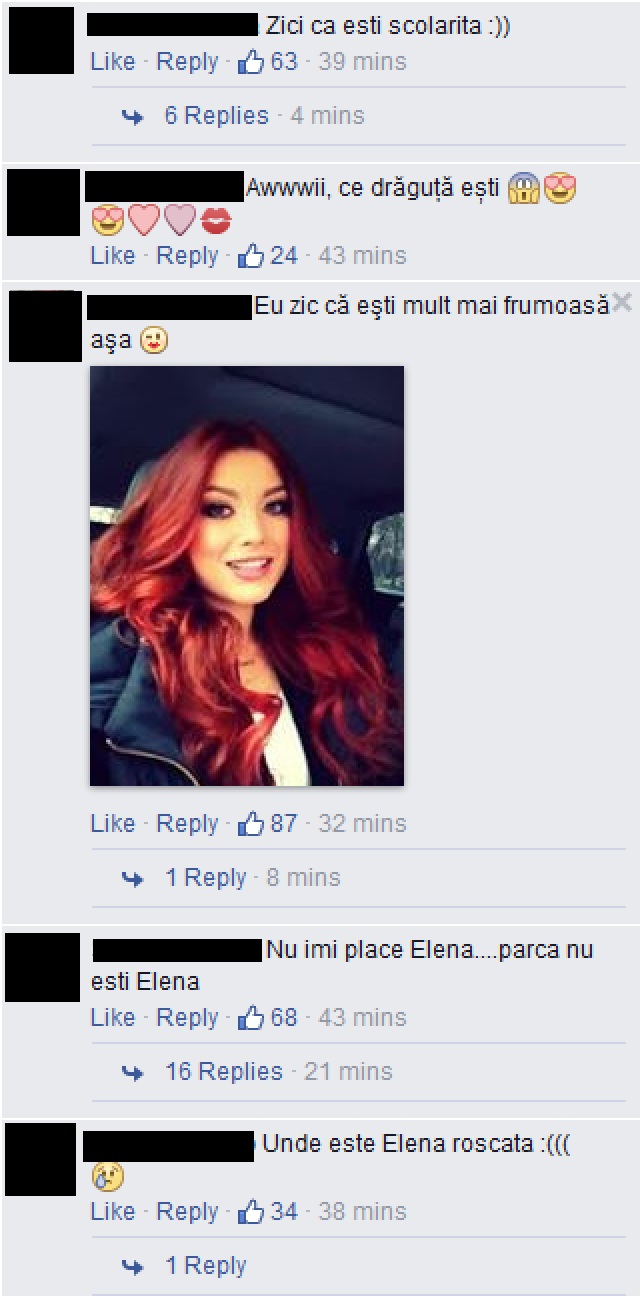Open profile picture of first commenter
This screenshot has height=1296, width=640.
click(41, 40)
